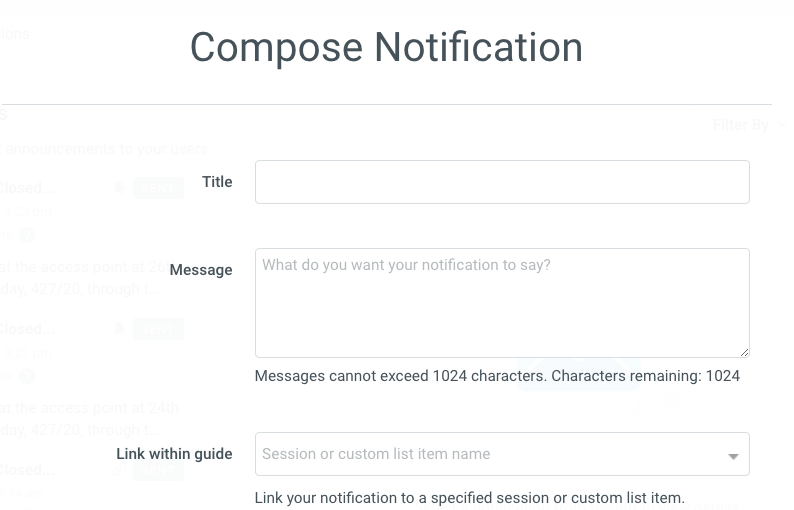This screenshot has height=510, width=794.
Task: Click the "Title" field label
Action: point(217,182)
